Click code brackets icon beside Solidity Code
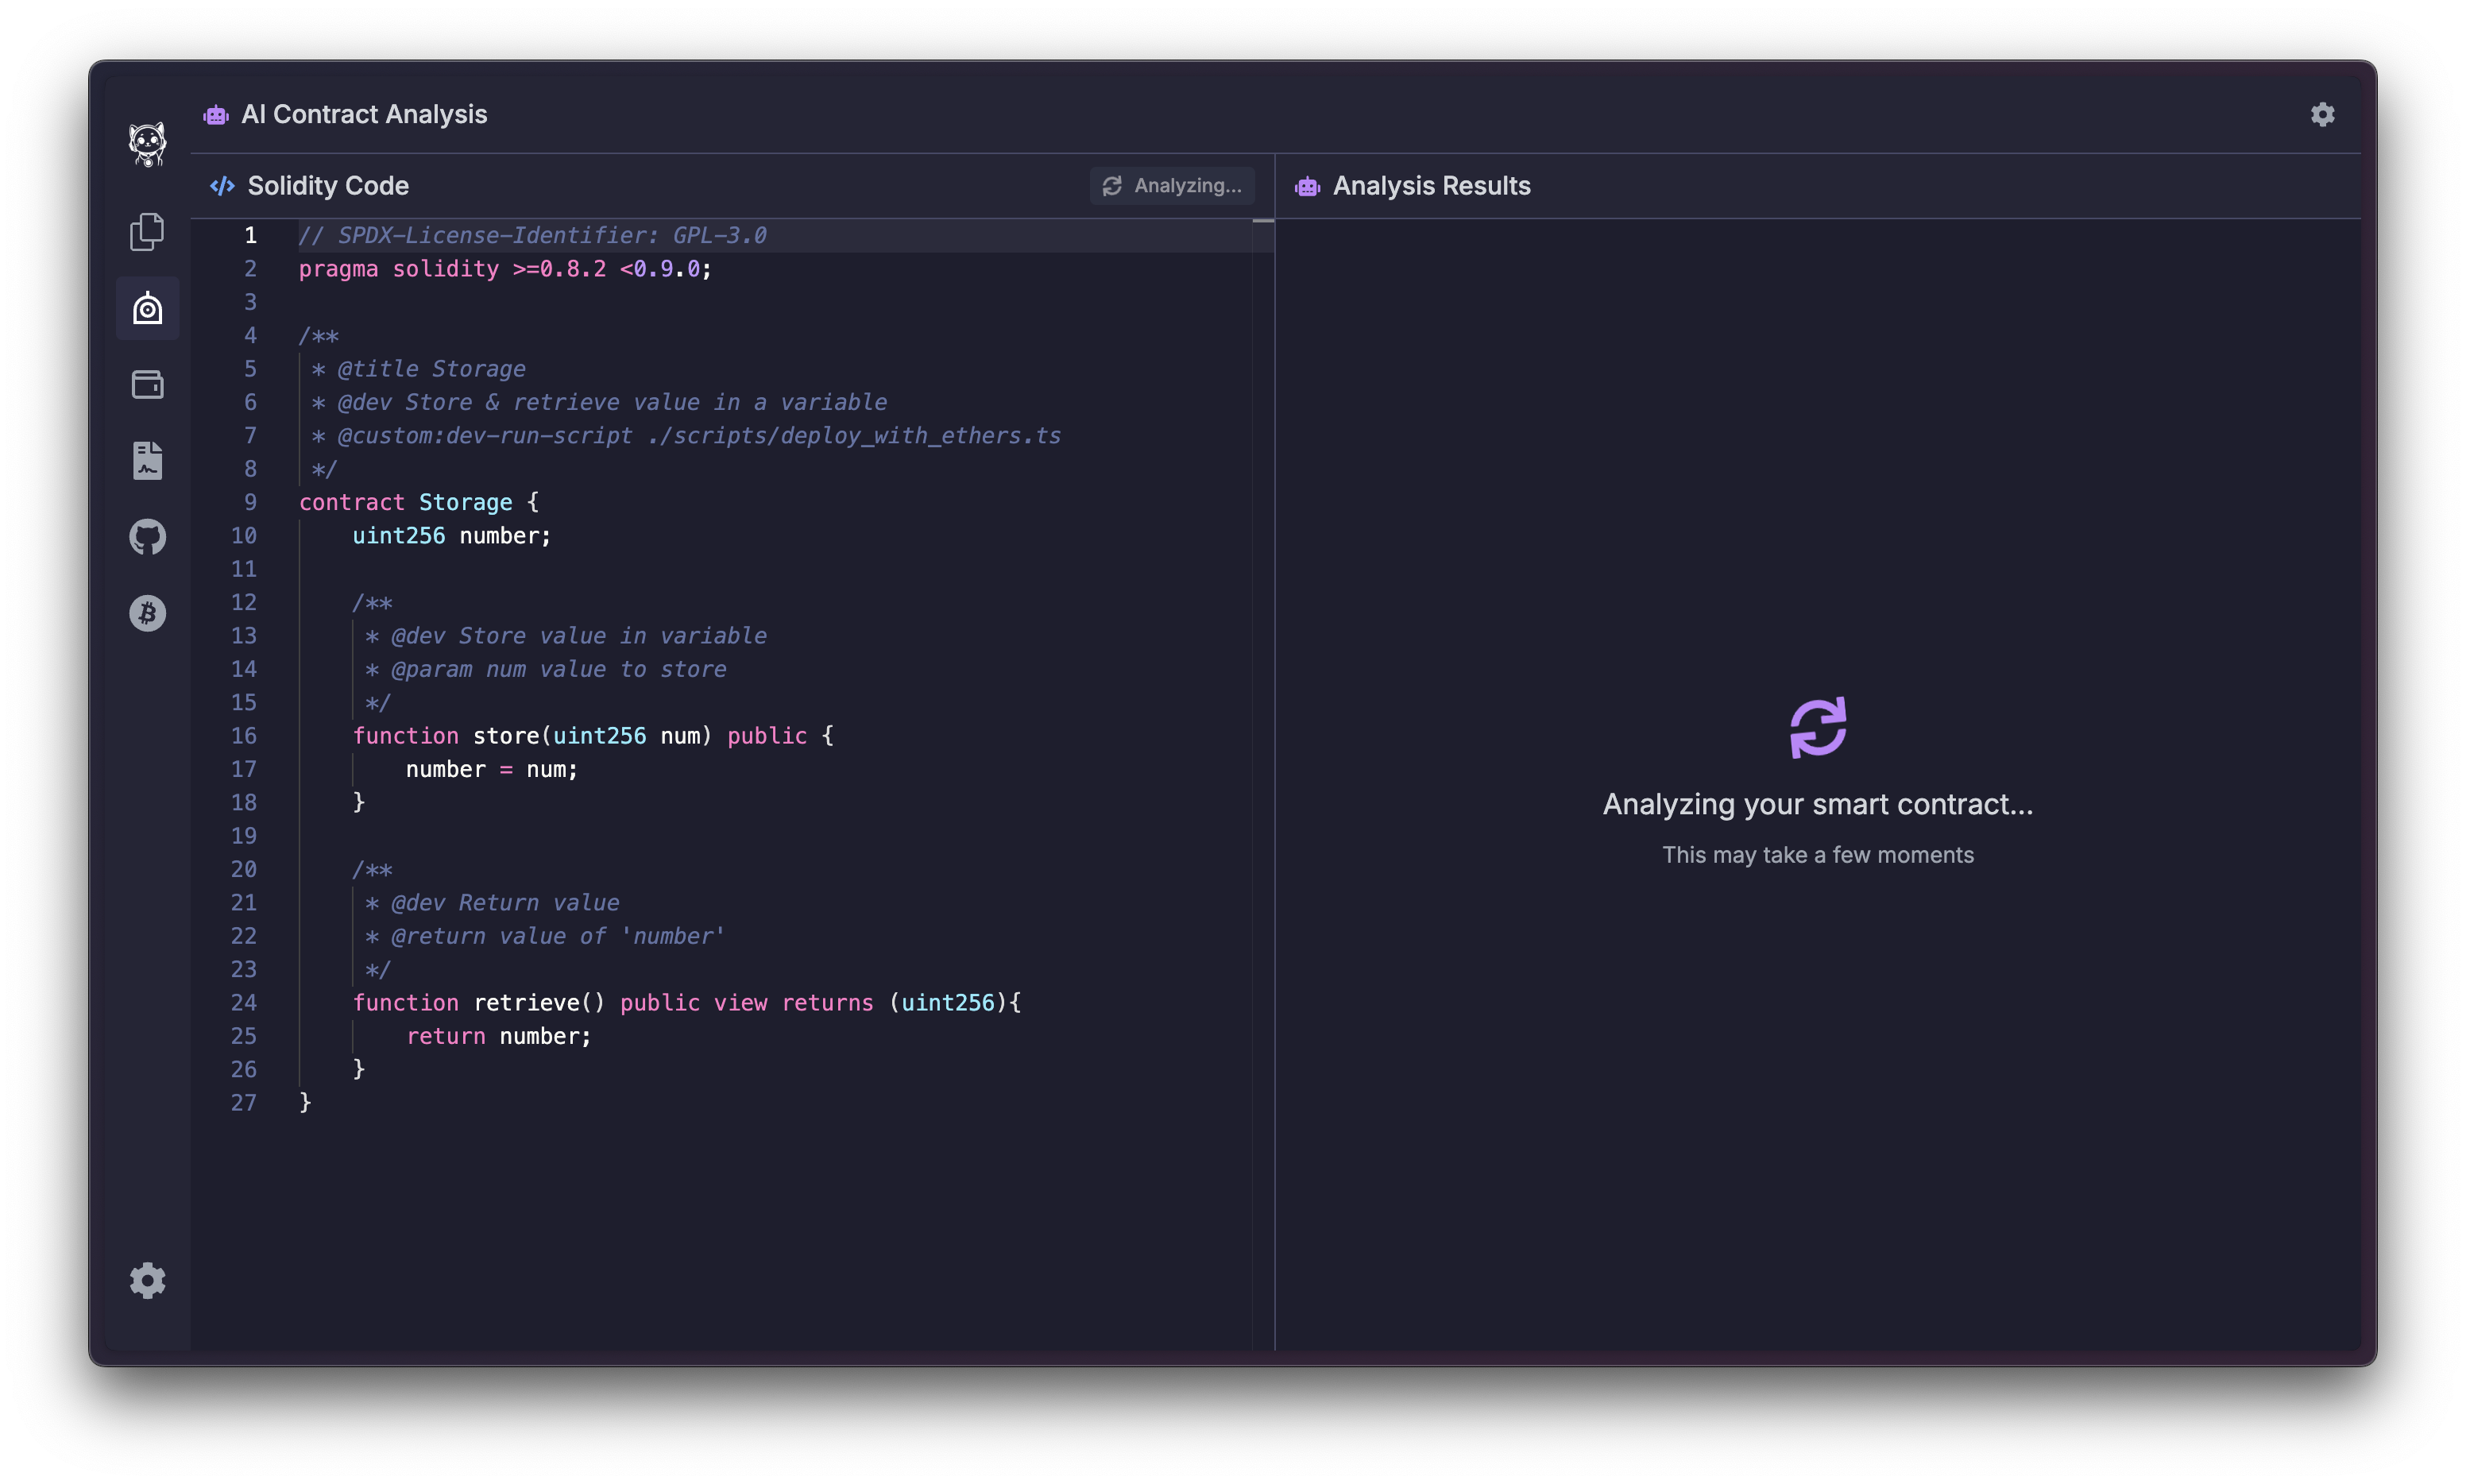This screenshot has height=1484, width=2466. [222, 186]
